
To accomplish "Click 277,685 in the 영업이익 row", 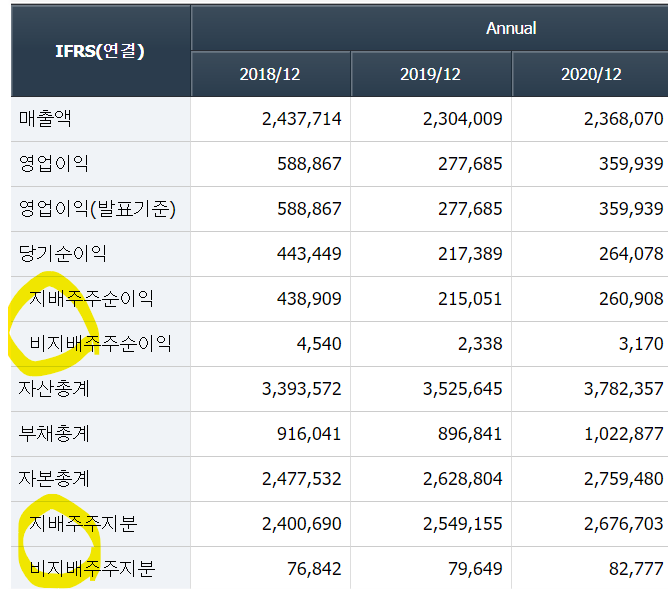I will [x=470, y=164].
